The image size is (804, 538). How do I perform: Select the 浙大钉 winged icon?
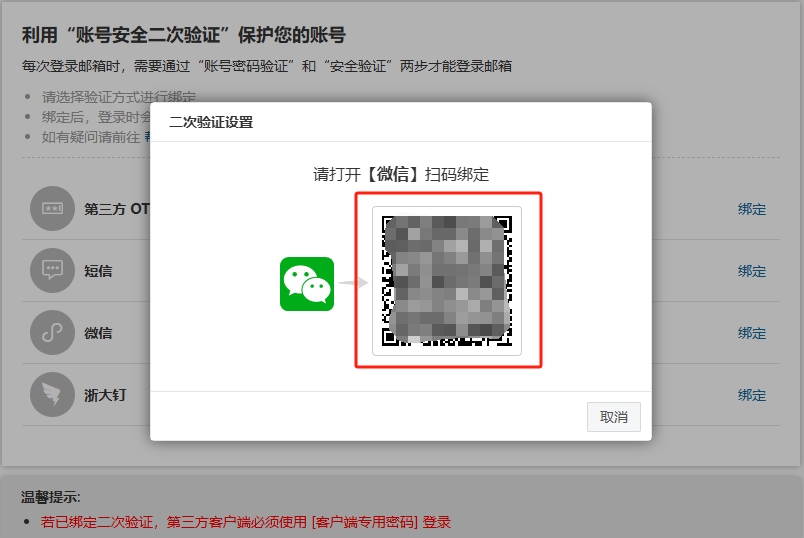[x=52, y=394]
